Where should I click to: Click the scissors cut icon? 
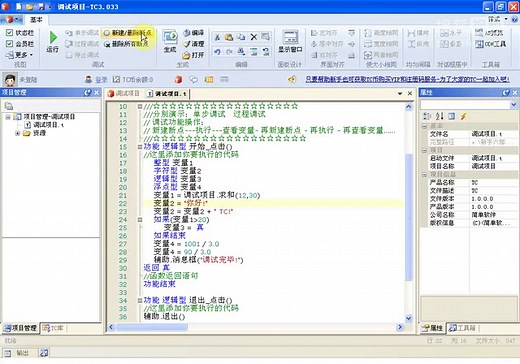(x=217, y=37)
